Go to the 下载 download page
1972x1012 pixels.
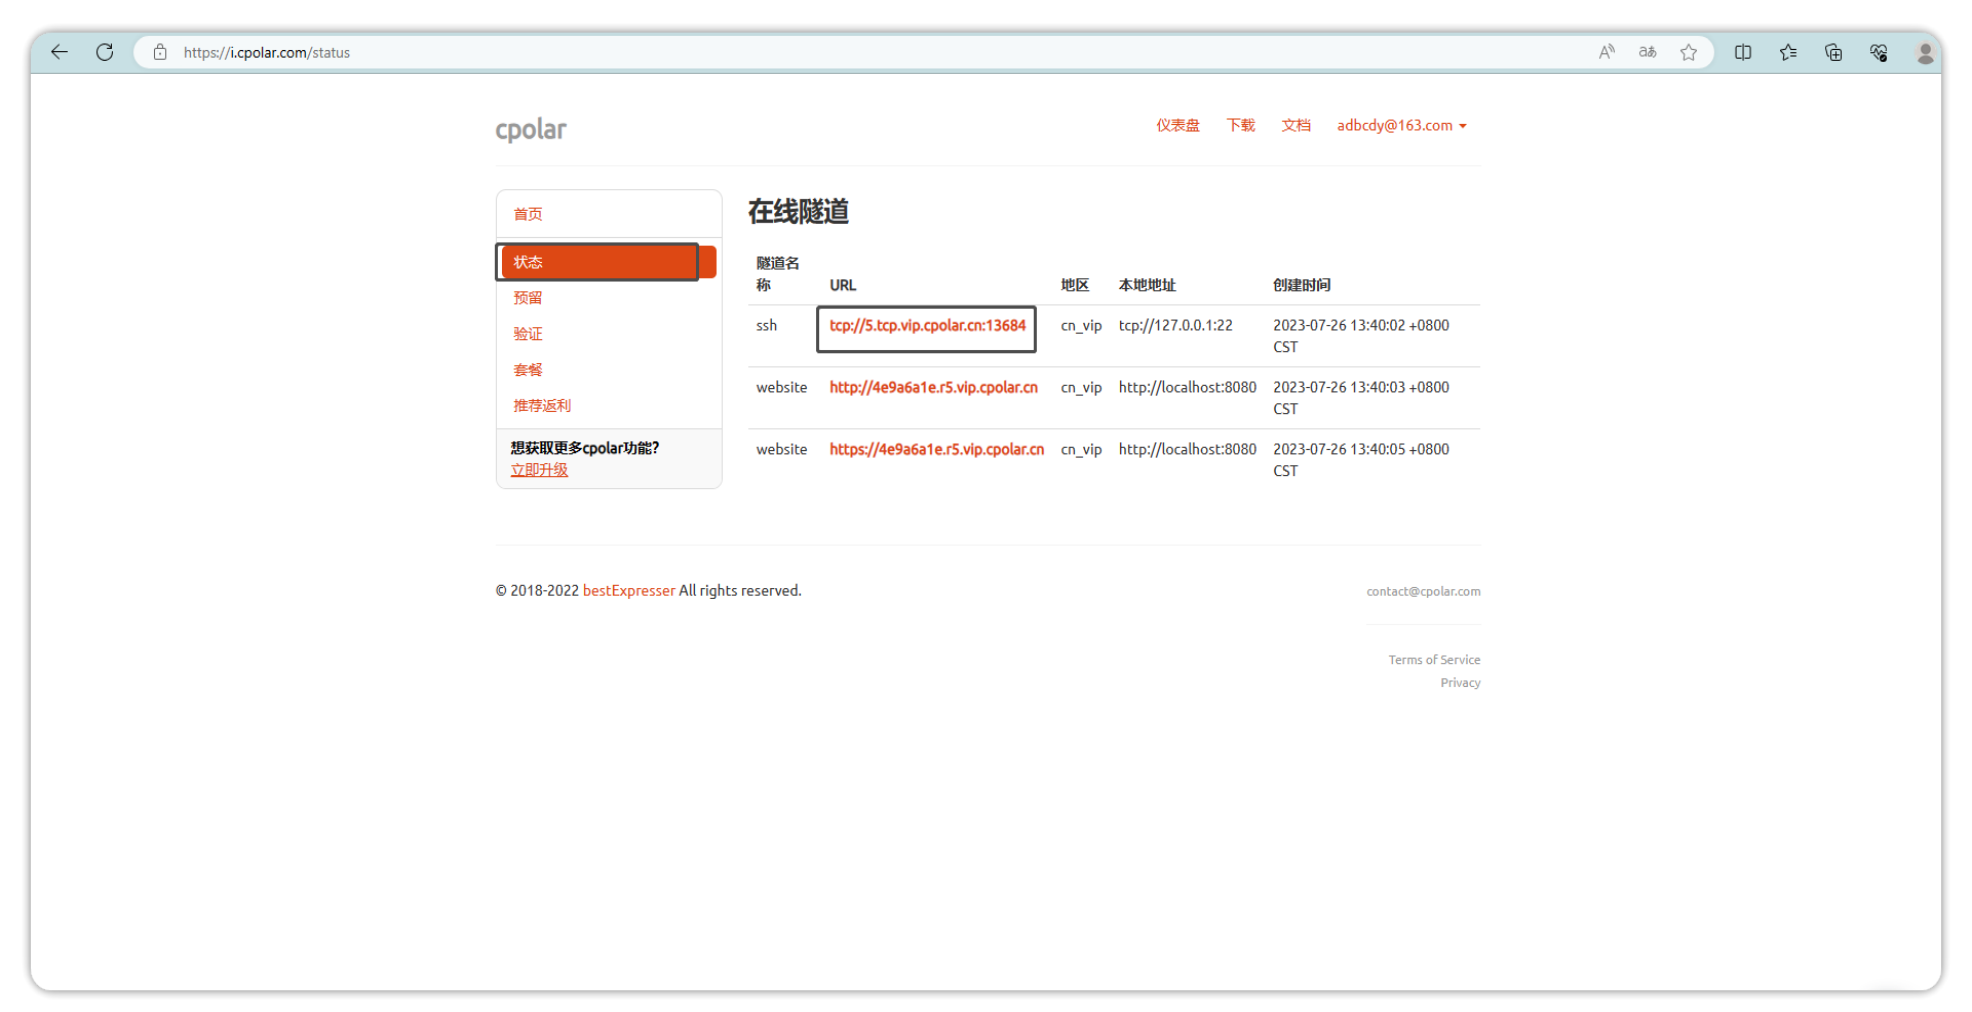tap(1240, 125)
